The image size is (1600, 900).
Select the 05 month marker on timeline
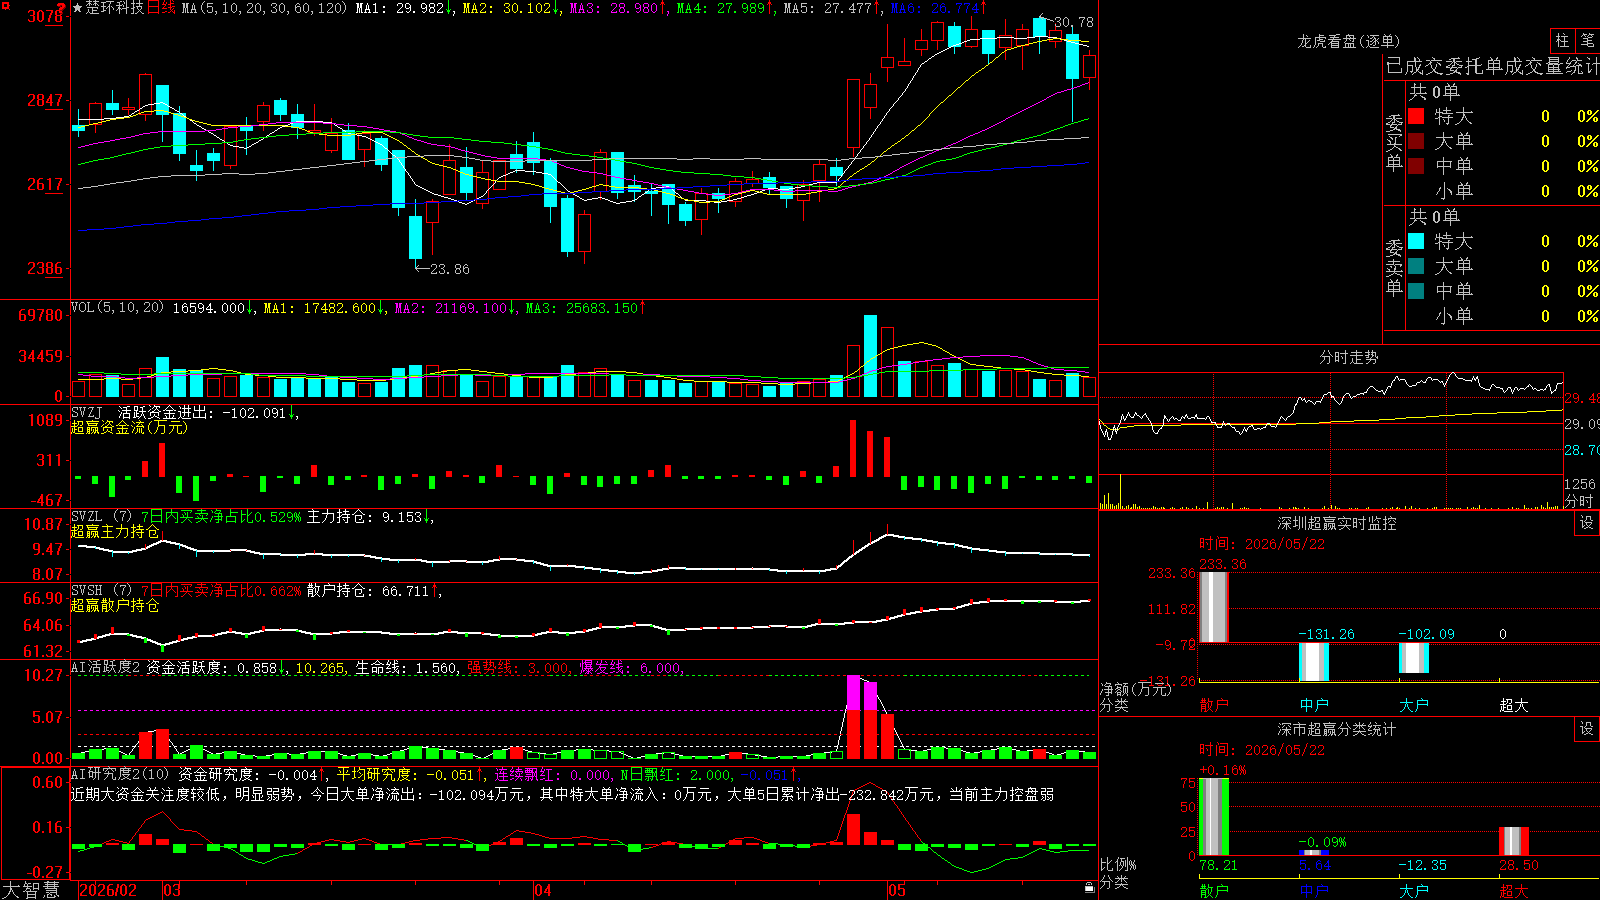pos(897,890)
